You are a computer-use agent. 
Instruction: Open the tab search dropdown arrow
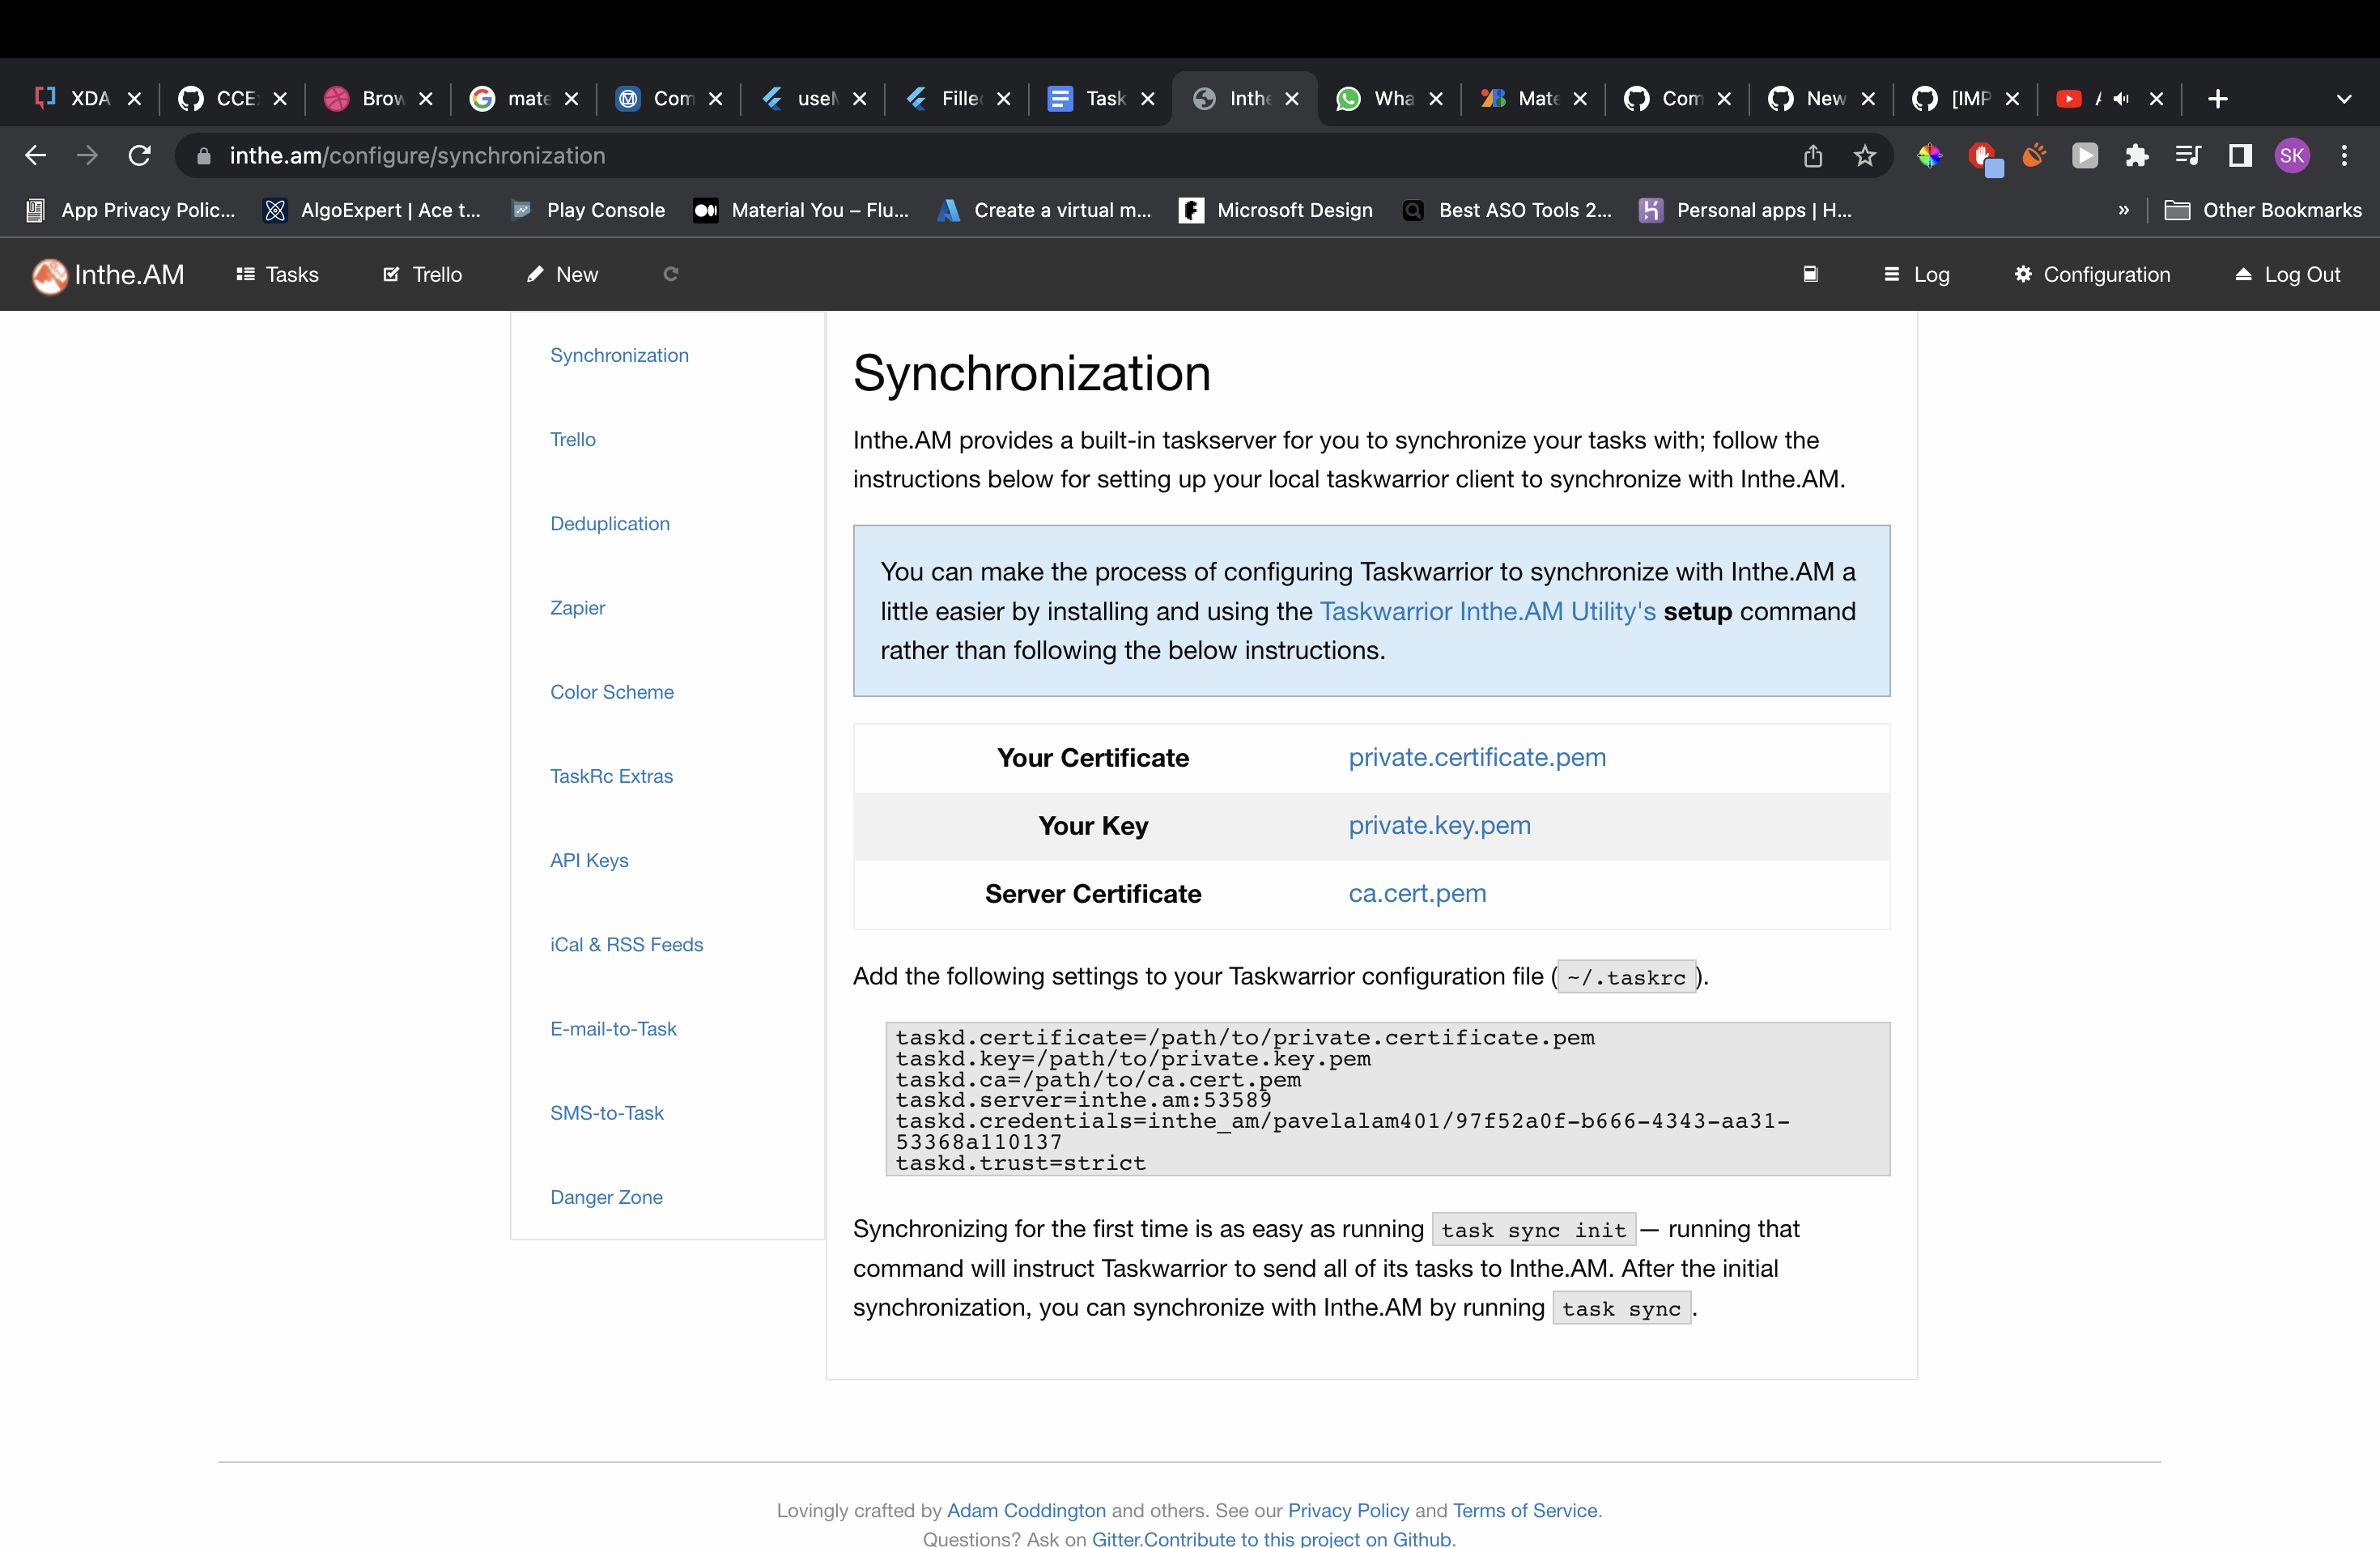(x=2344, y=99)
